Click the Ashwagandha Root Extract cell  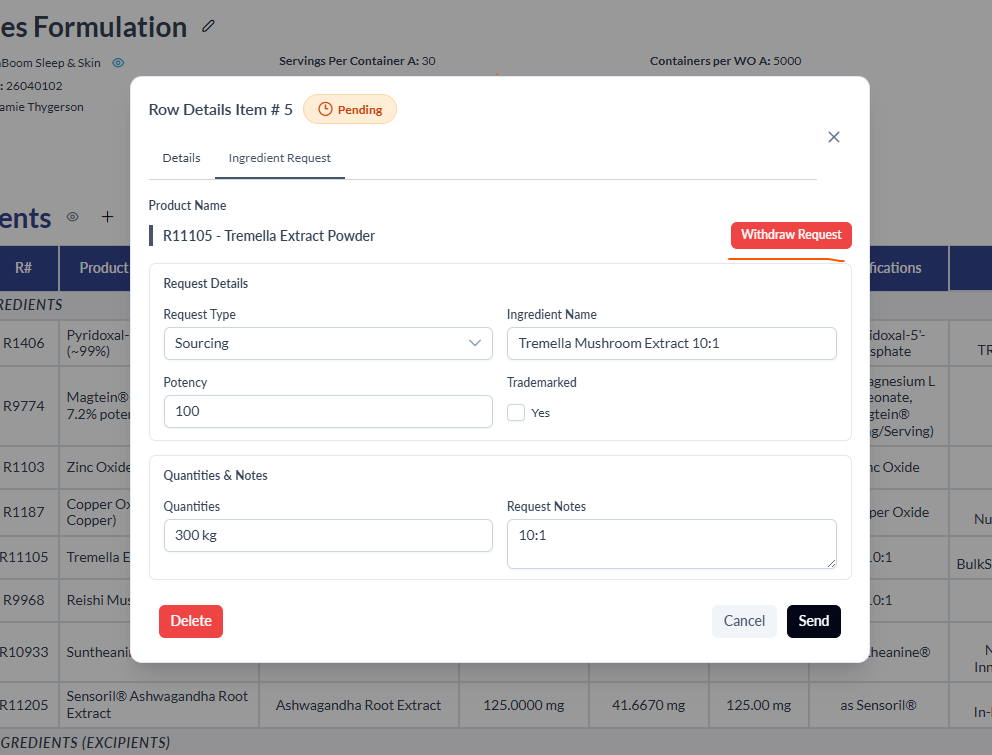[359, 705]
